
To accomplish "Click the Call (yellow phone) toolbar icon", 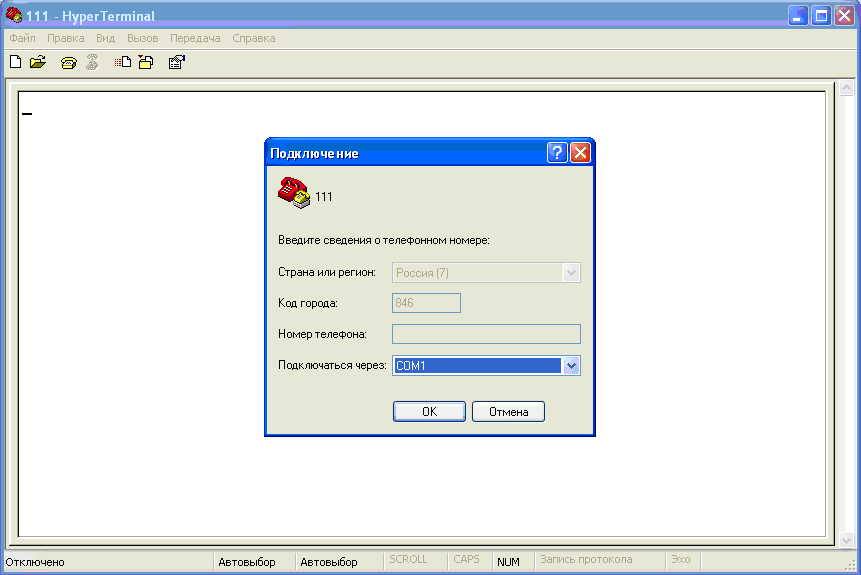I will point(69,63).
